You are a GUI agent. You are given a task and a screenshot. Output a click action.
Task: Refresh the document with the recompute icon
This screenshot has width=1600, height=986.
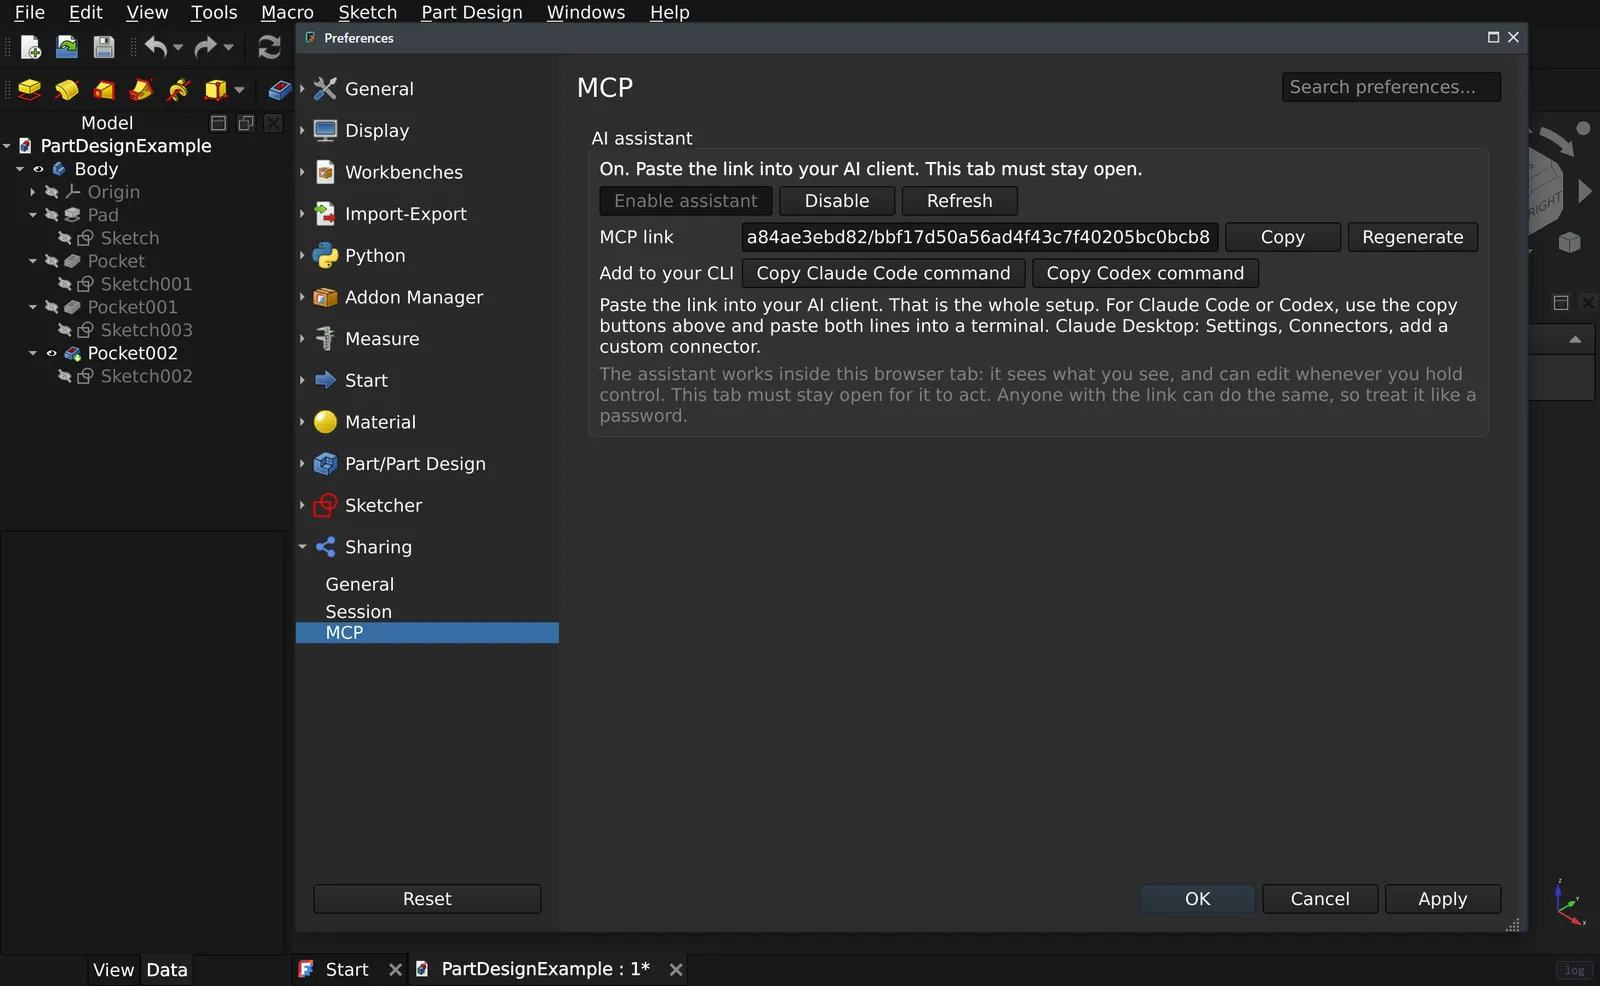269,47
